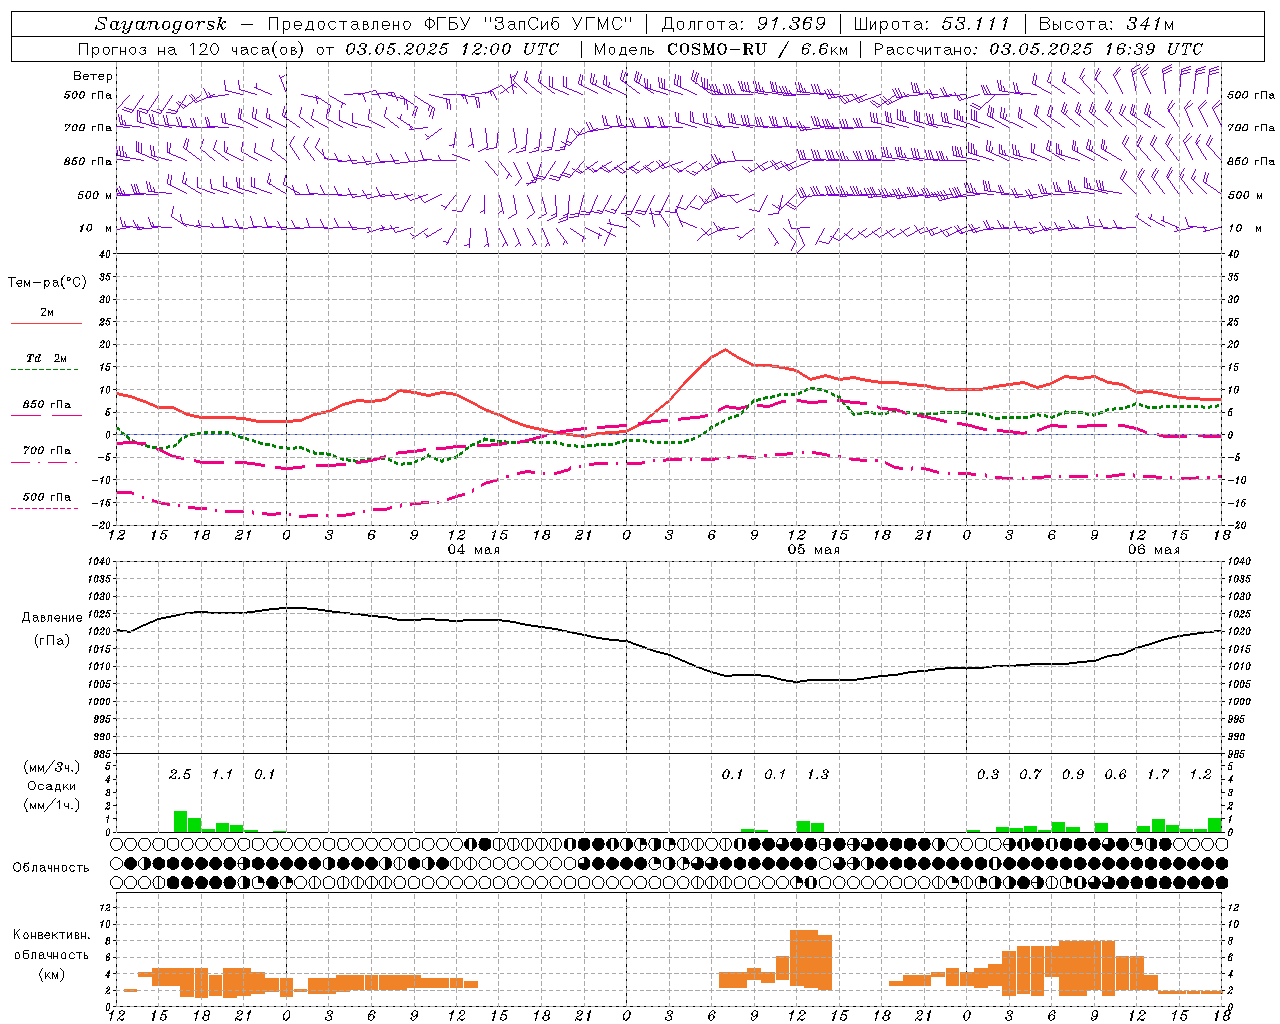
Task: Click the 0.3 precipitation total value
Action: (988, 774)
